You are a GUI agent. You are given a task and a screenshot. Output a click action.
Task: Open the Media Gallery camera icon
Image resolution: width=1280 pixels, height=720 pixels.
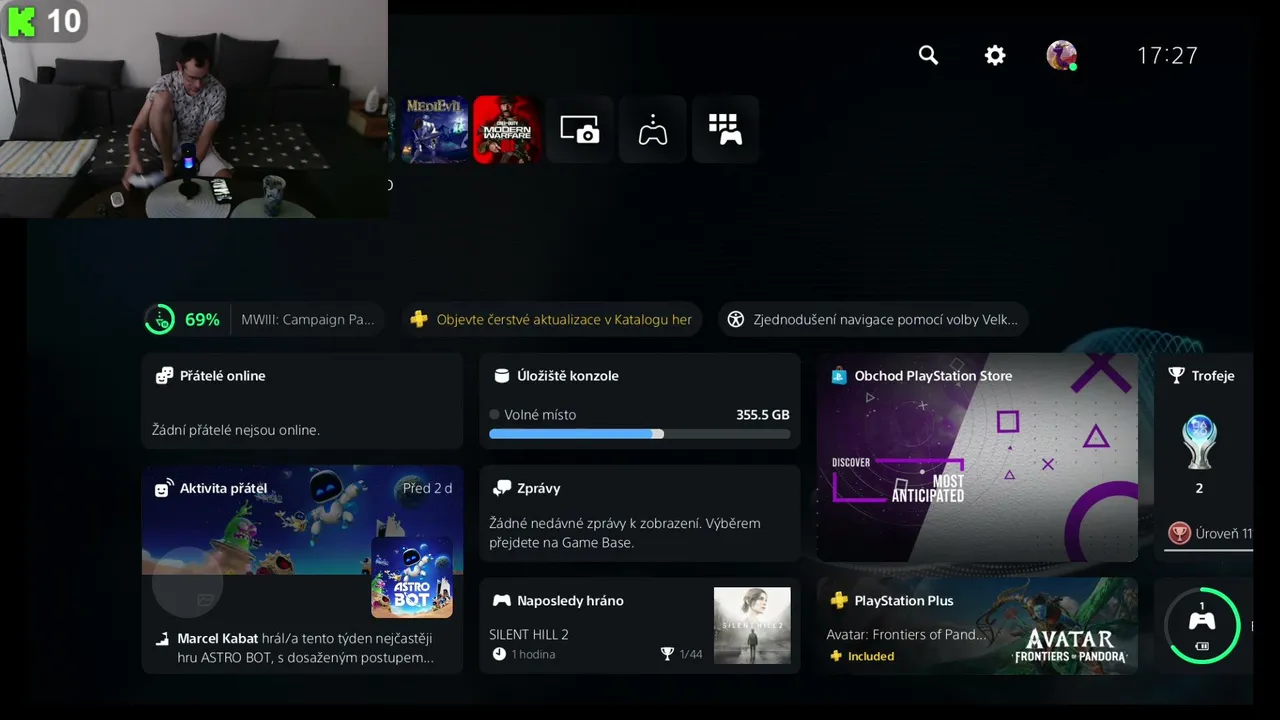click(x=580, y=129)
